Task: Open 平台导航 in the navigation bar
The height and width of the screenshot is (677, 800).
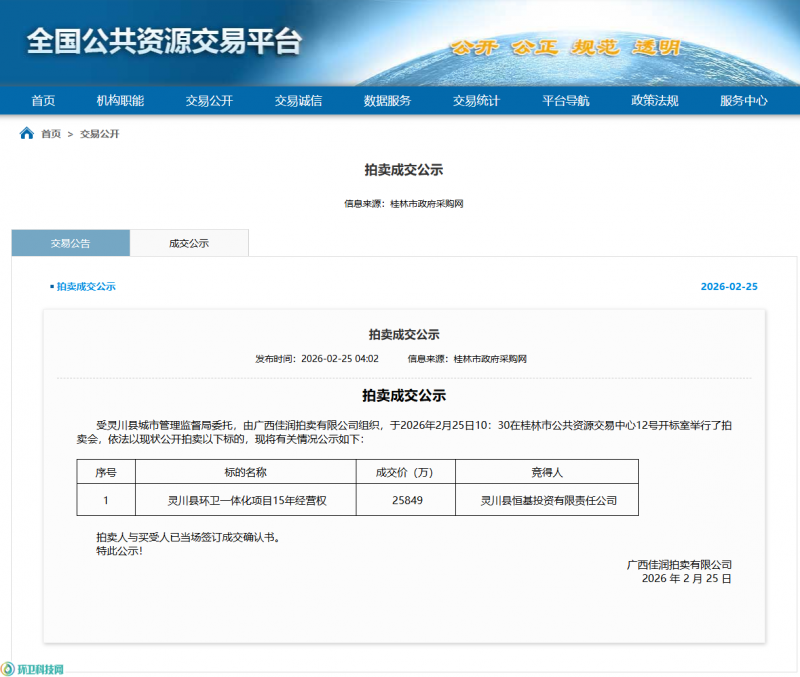Action: coord(566,101)
